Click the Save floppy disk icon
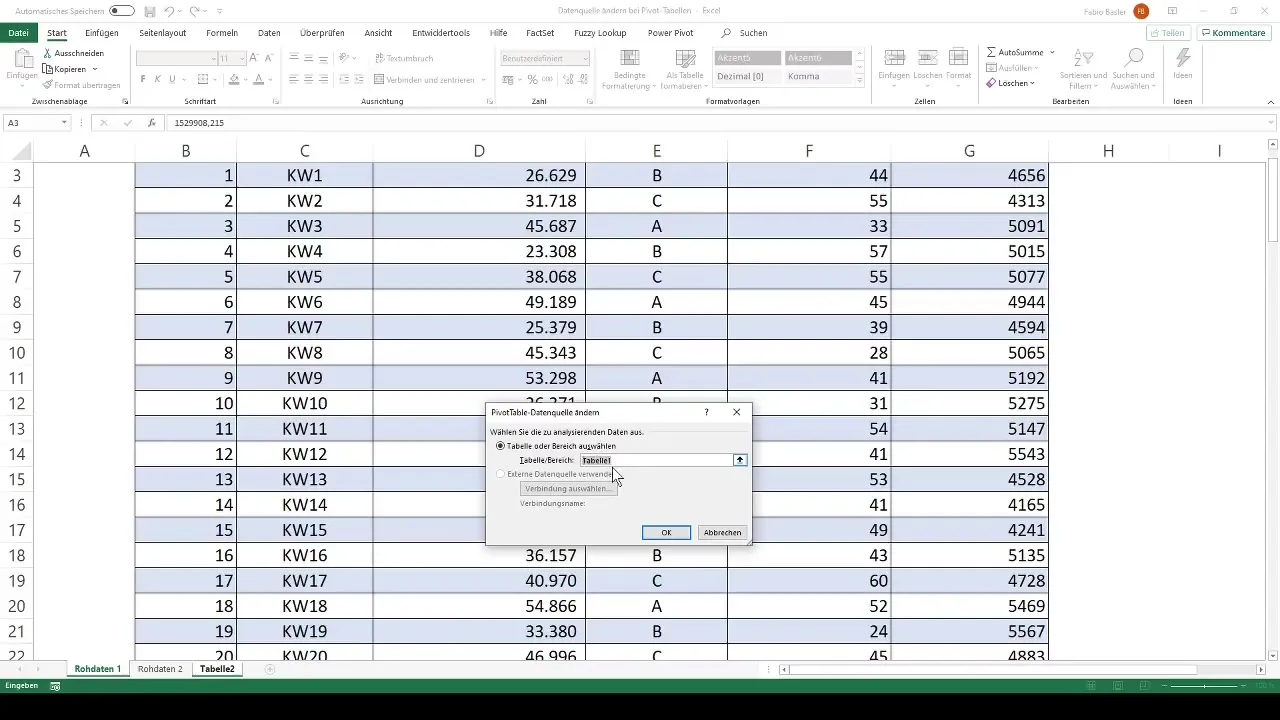The image size is (1280, 720). point(149,11)
